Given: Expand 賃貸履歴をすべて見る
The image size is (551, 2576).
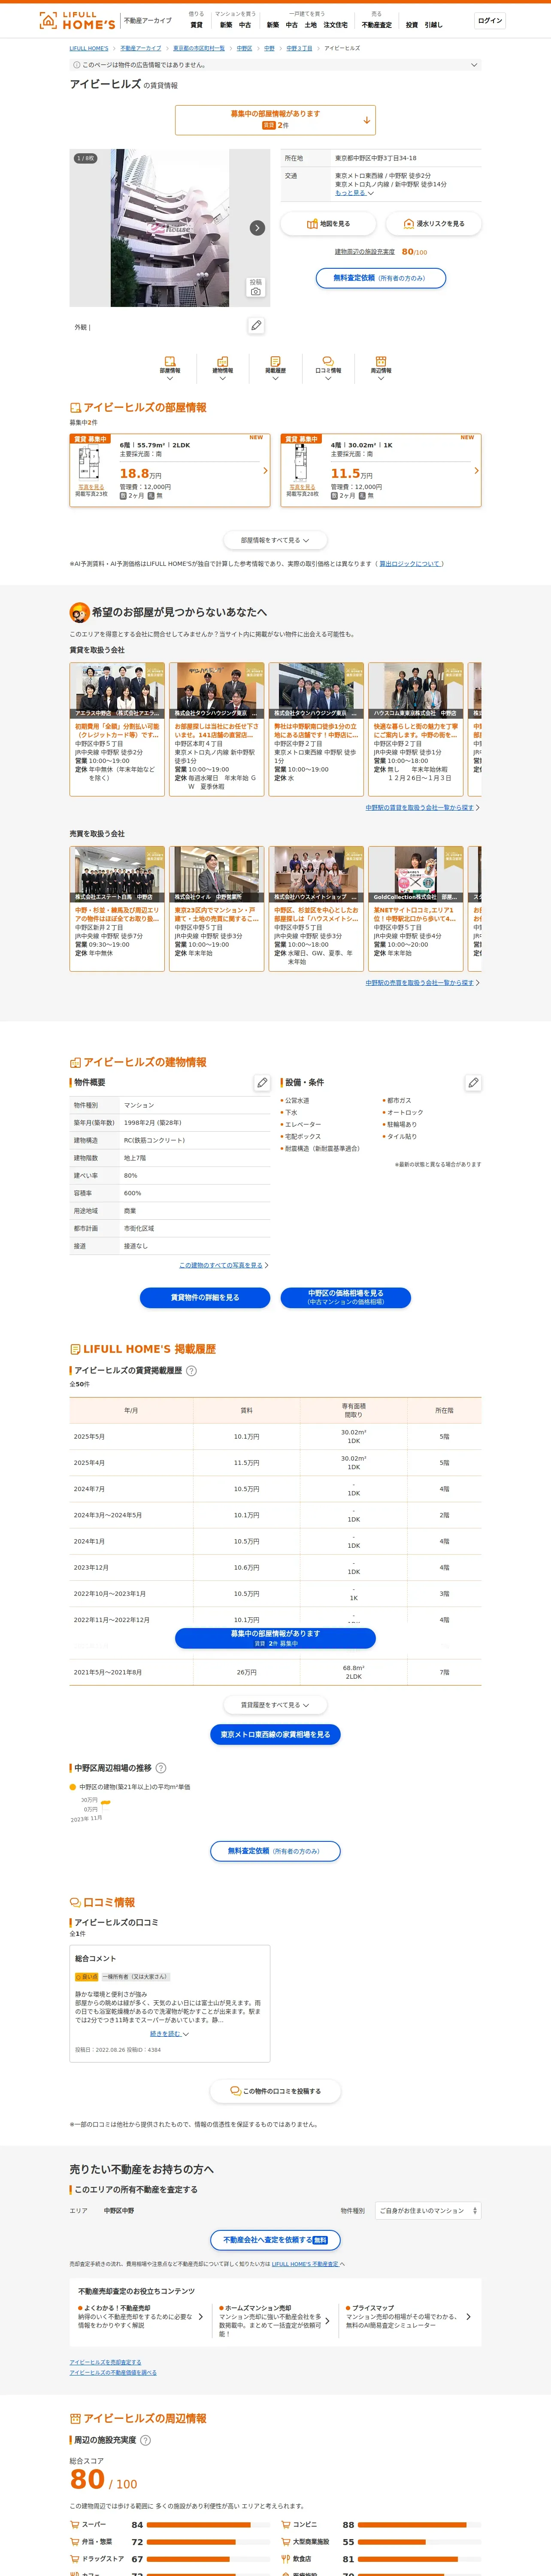Looking at the screenshot, I should 275,1705.
